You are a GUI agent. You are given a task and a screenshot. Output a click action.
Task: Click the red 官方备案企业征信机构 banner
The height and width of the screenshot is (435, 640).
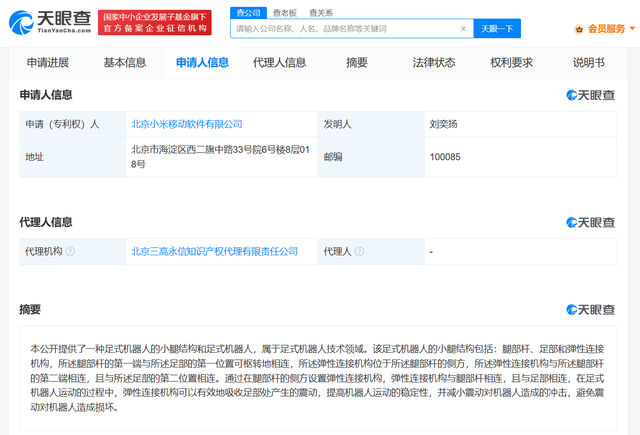pos(155,22)
